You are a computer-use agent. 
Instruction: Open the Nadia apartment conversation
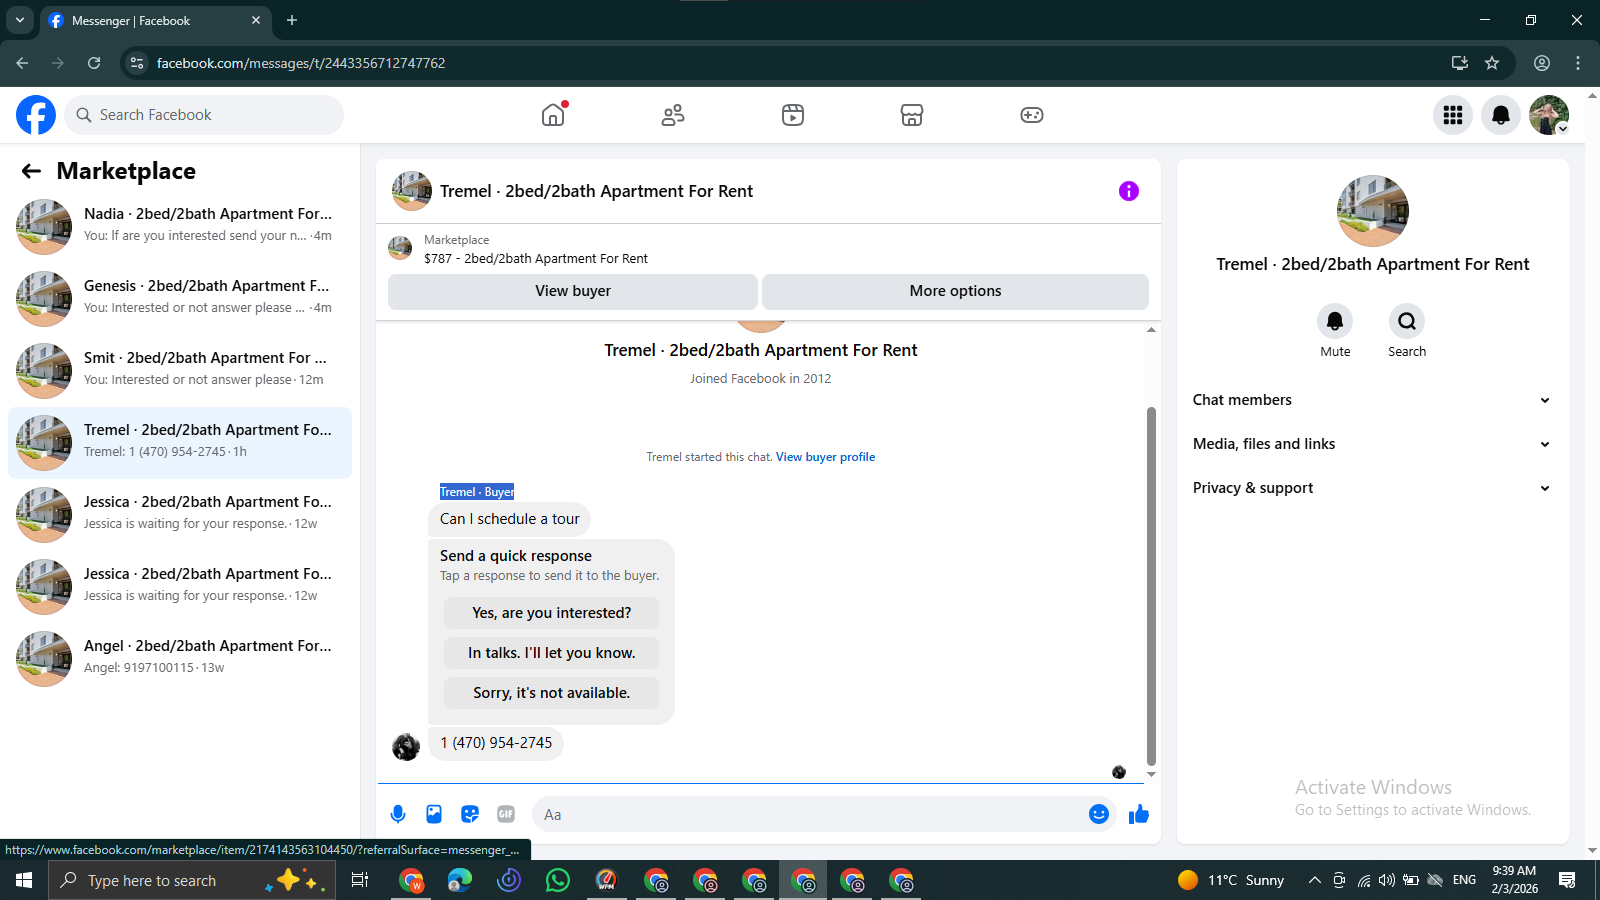(180, 226)
